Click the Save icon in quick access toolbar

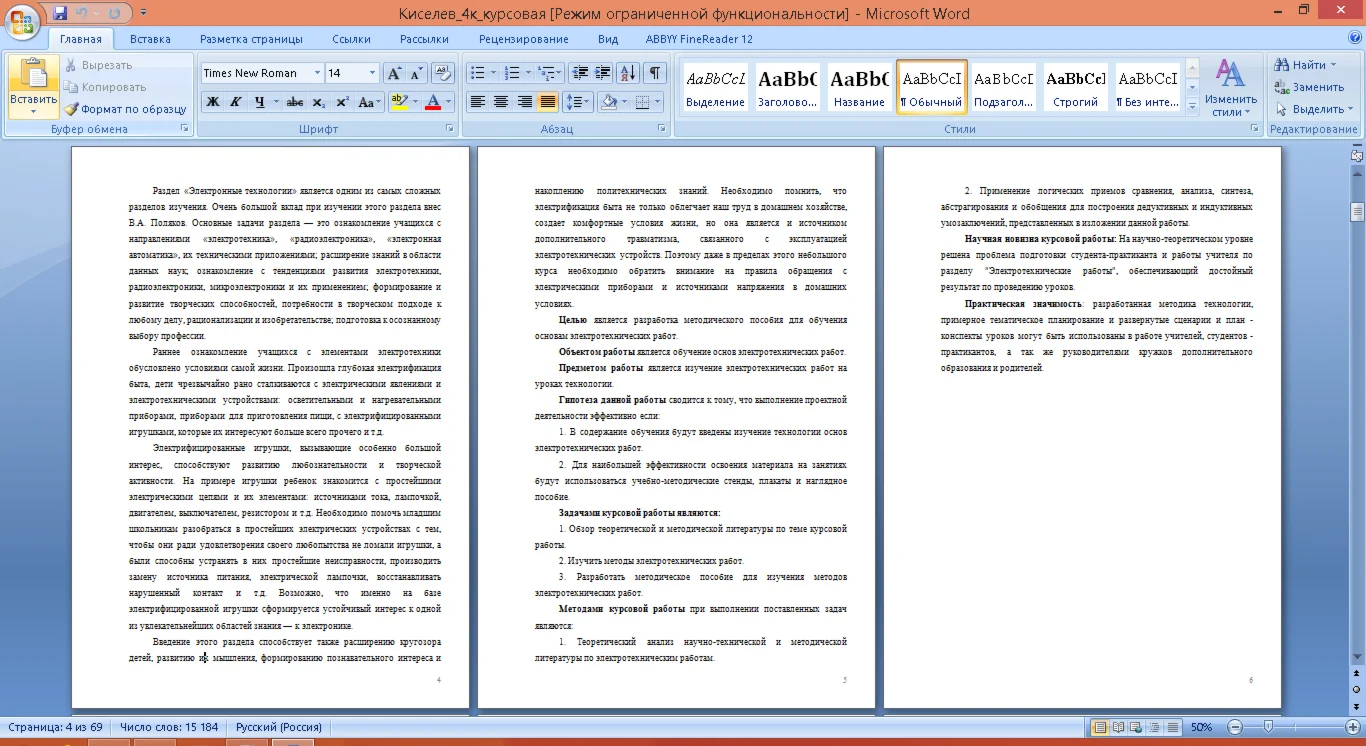(60, 13)
